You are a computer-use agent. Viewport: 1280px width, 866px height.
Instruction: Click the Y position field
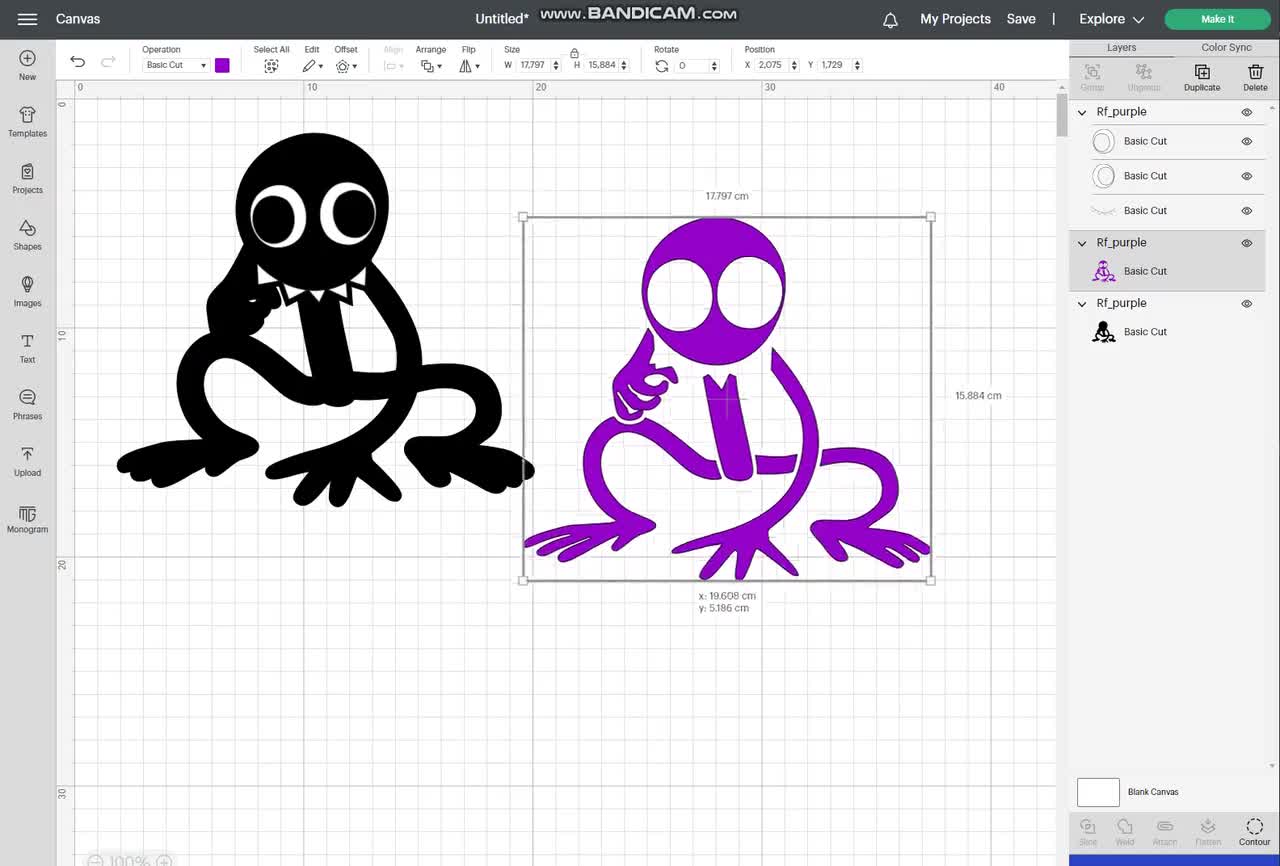tap(833, 65)
